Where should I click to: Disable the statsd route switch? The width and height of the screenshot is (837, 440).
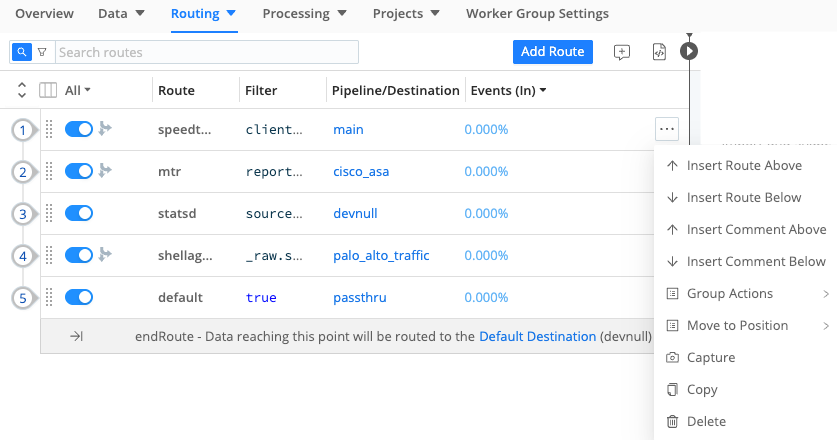(x=79, y=213)
